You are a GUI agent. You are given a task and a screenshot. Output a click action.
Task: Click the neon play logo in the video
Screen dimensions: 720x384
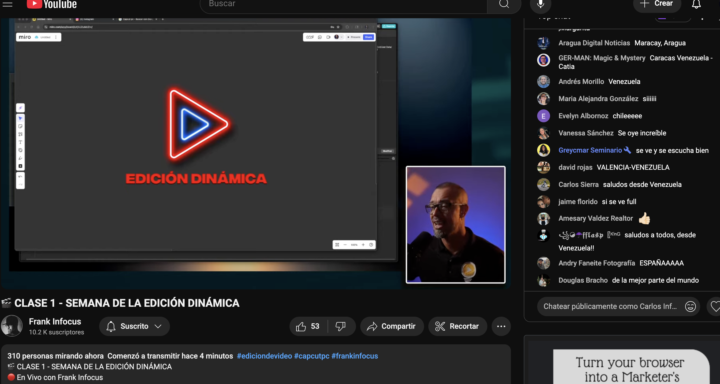(x=198, y=124)
